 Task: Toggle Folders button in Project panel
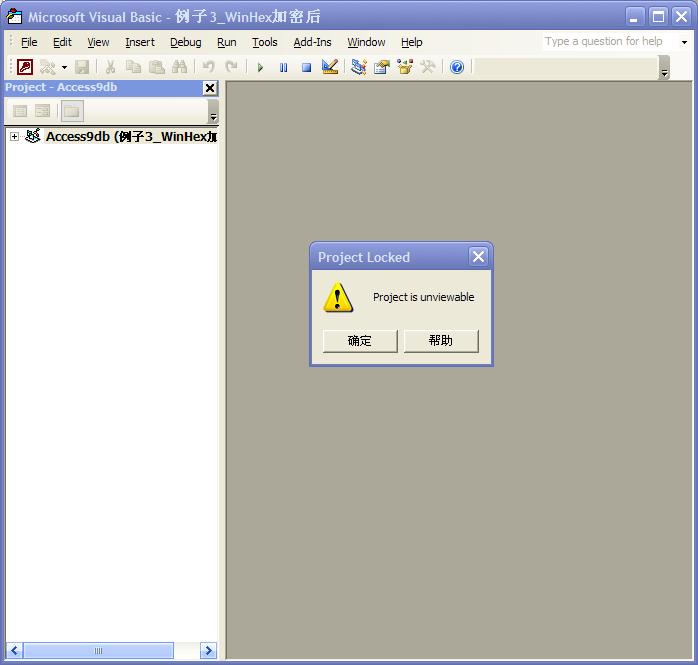point(72,111)
